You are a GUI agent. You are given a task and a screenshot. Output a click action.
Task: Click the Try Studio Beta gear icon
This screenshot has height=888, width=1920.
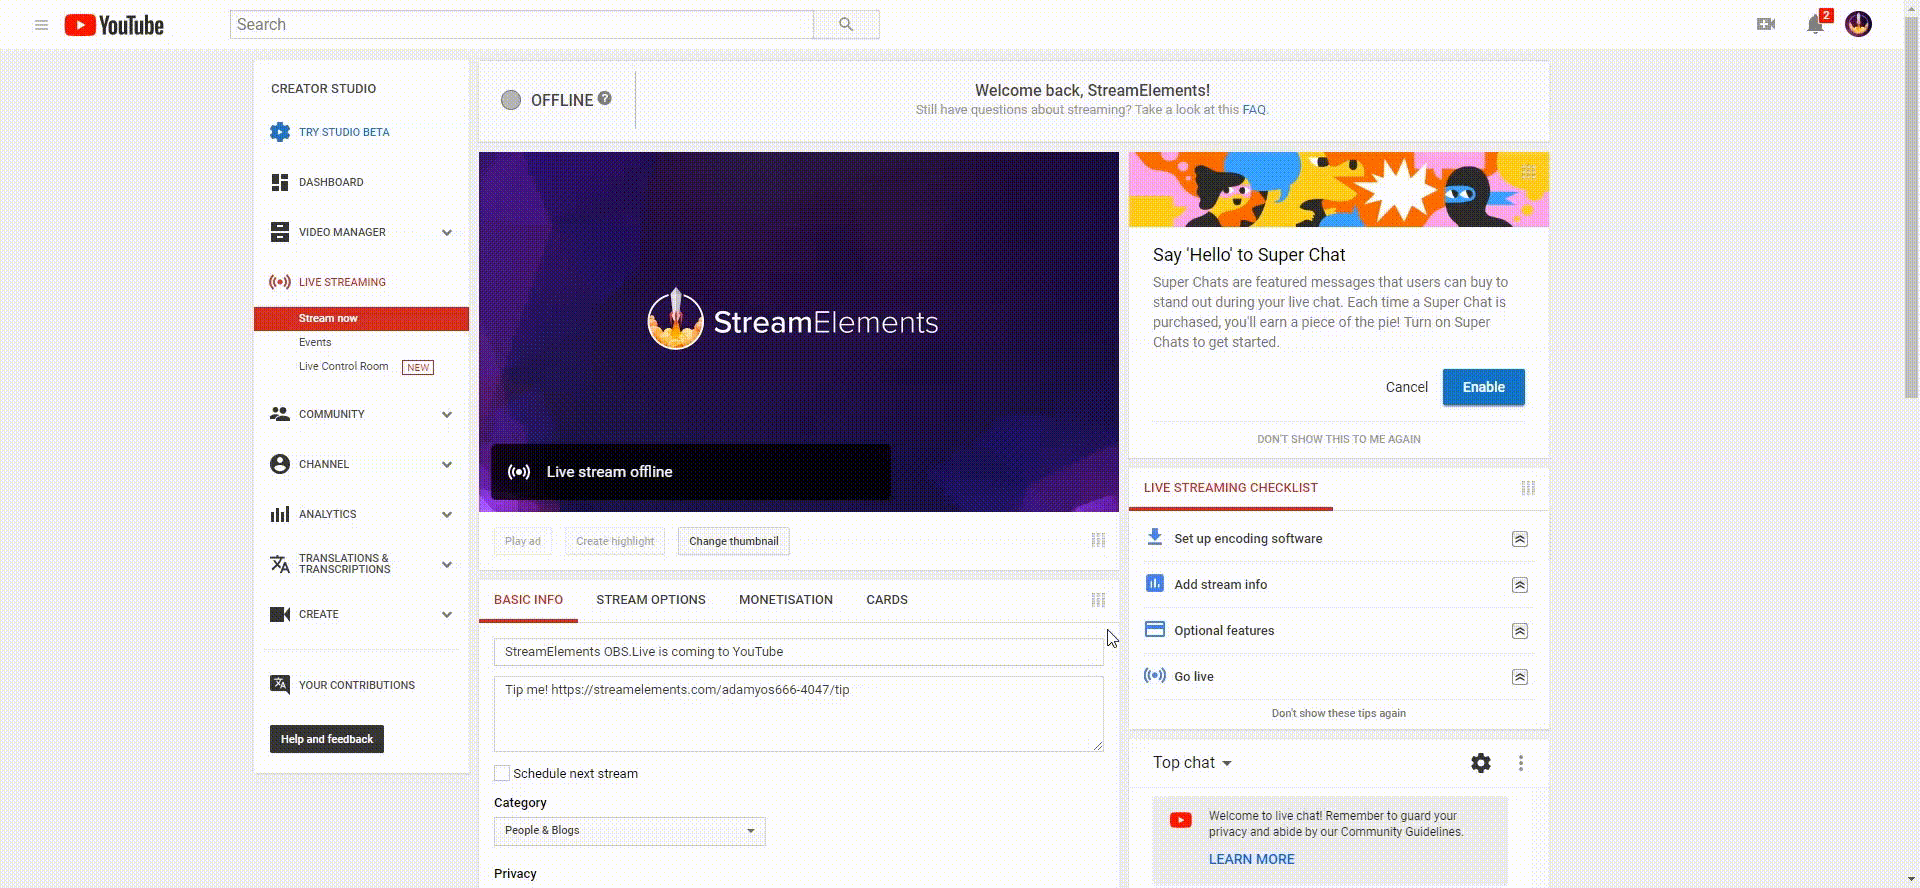coord(280,132)
